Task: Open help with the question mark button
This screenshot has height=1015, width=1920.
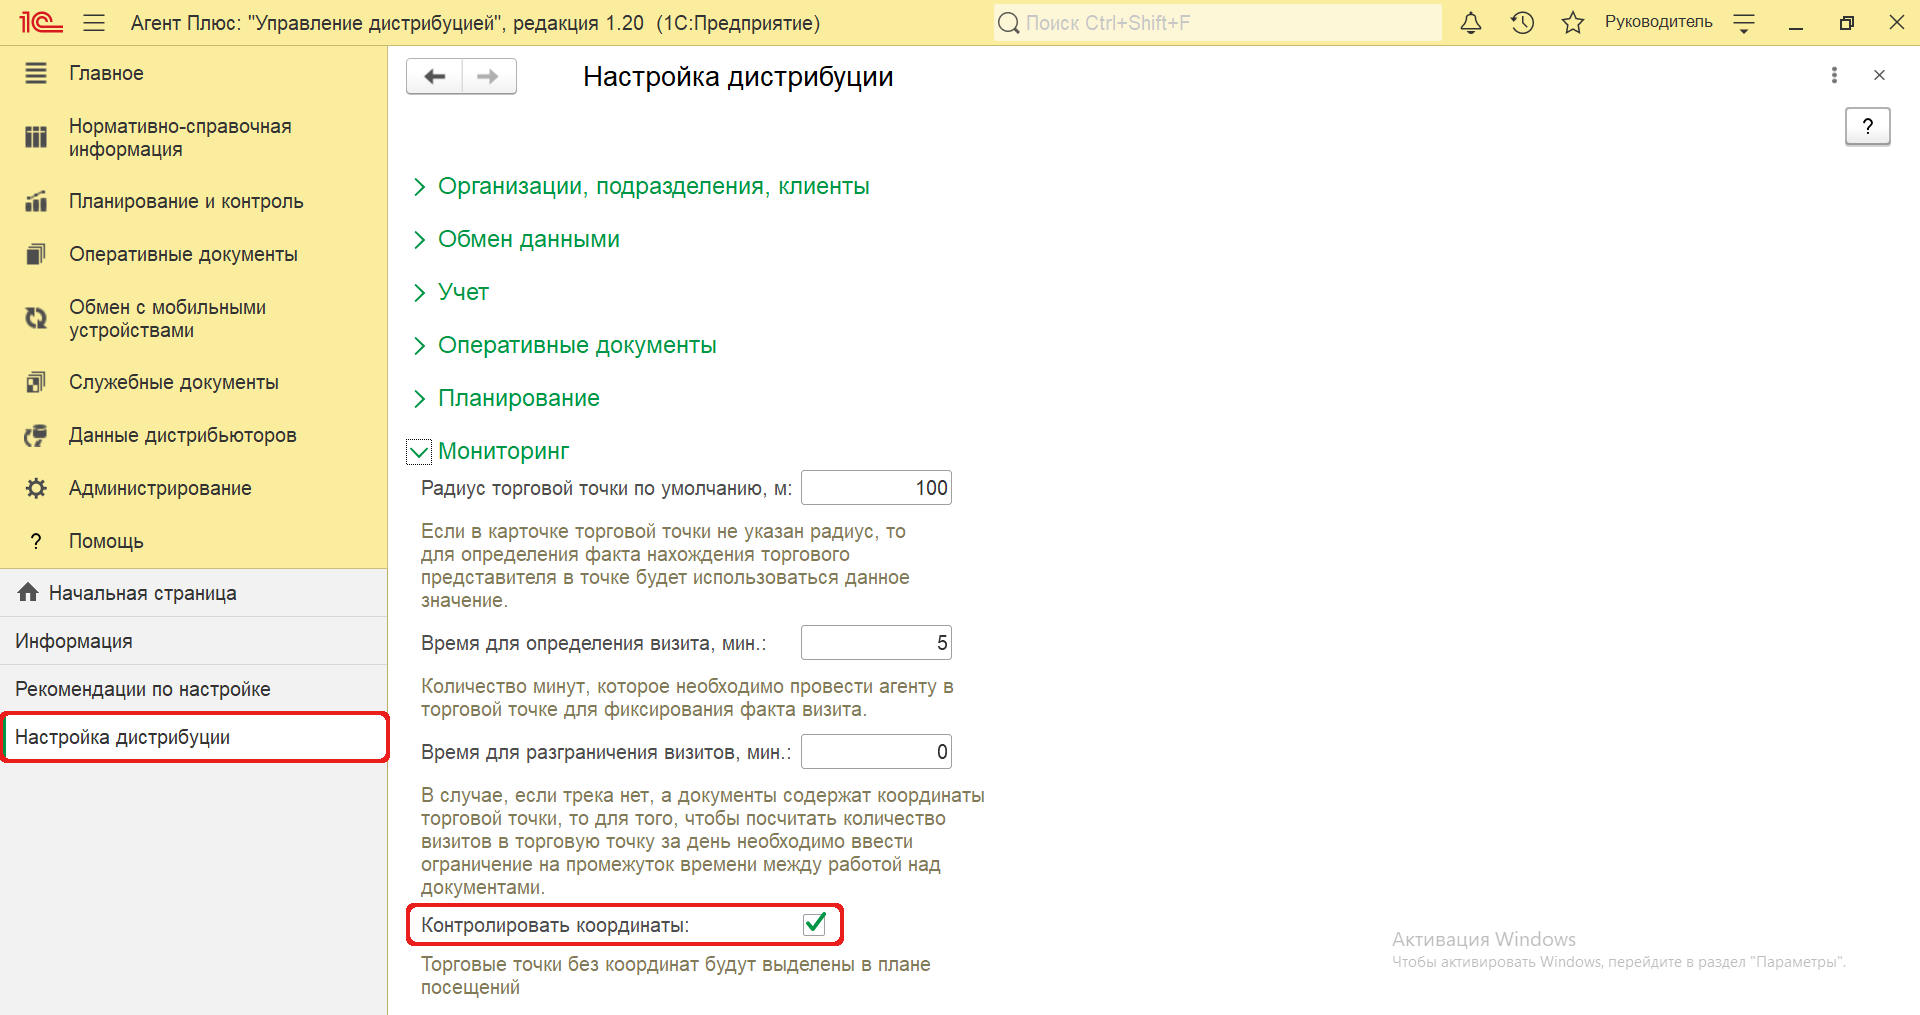Action: point(1867,126)
